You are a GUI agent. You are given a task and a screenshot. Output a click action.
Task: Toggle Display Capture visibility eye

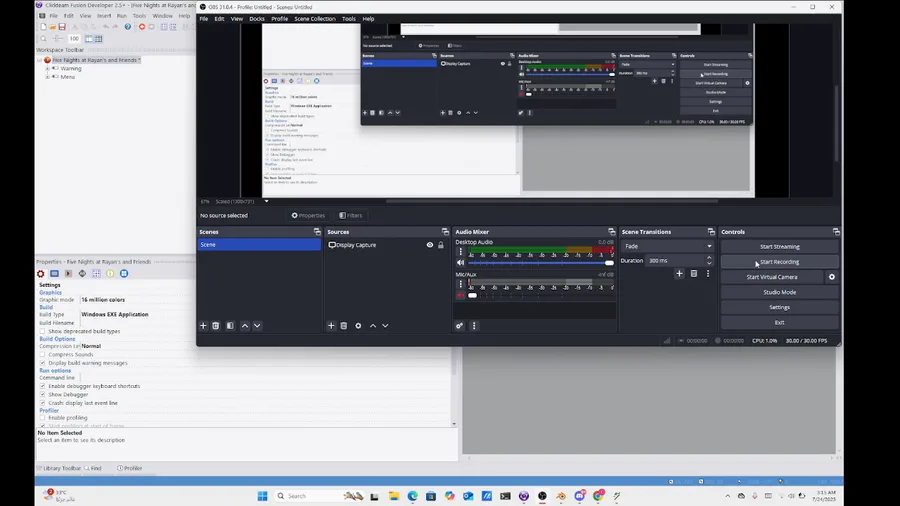[x=430, y=245]
